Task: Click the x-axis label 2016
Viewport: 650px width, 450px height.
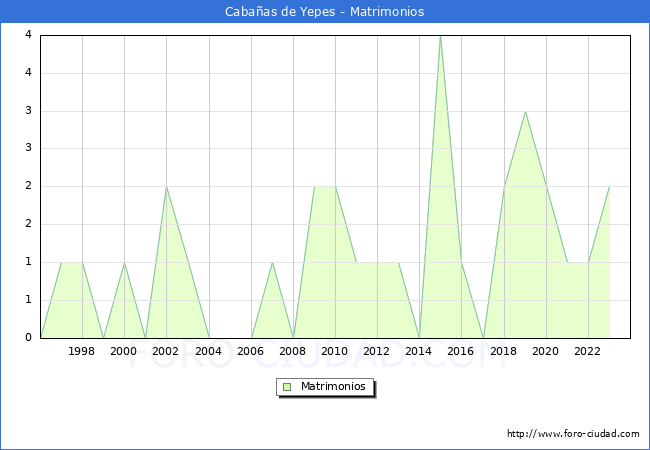Action: pyautogui.click(x=461, y=351)
